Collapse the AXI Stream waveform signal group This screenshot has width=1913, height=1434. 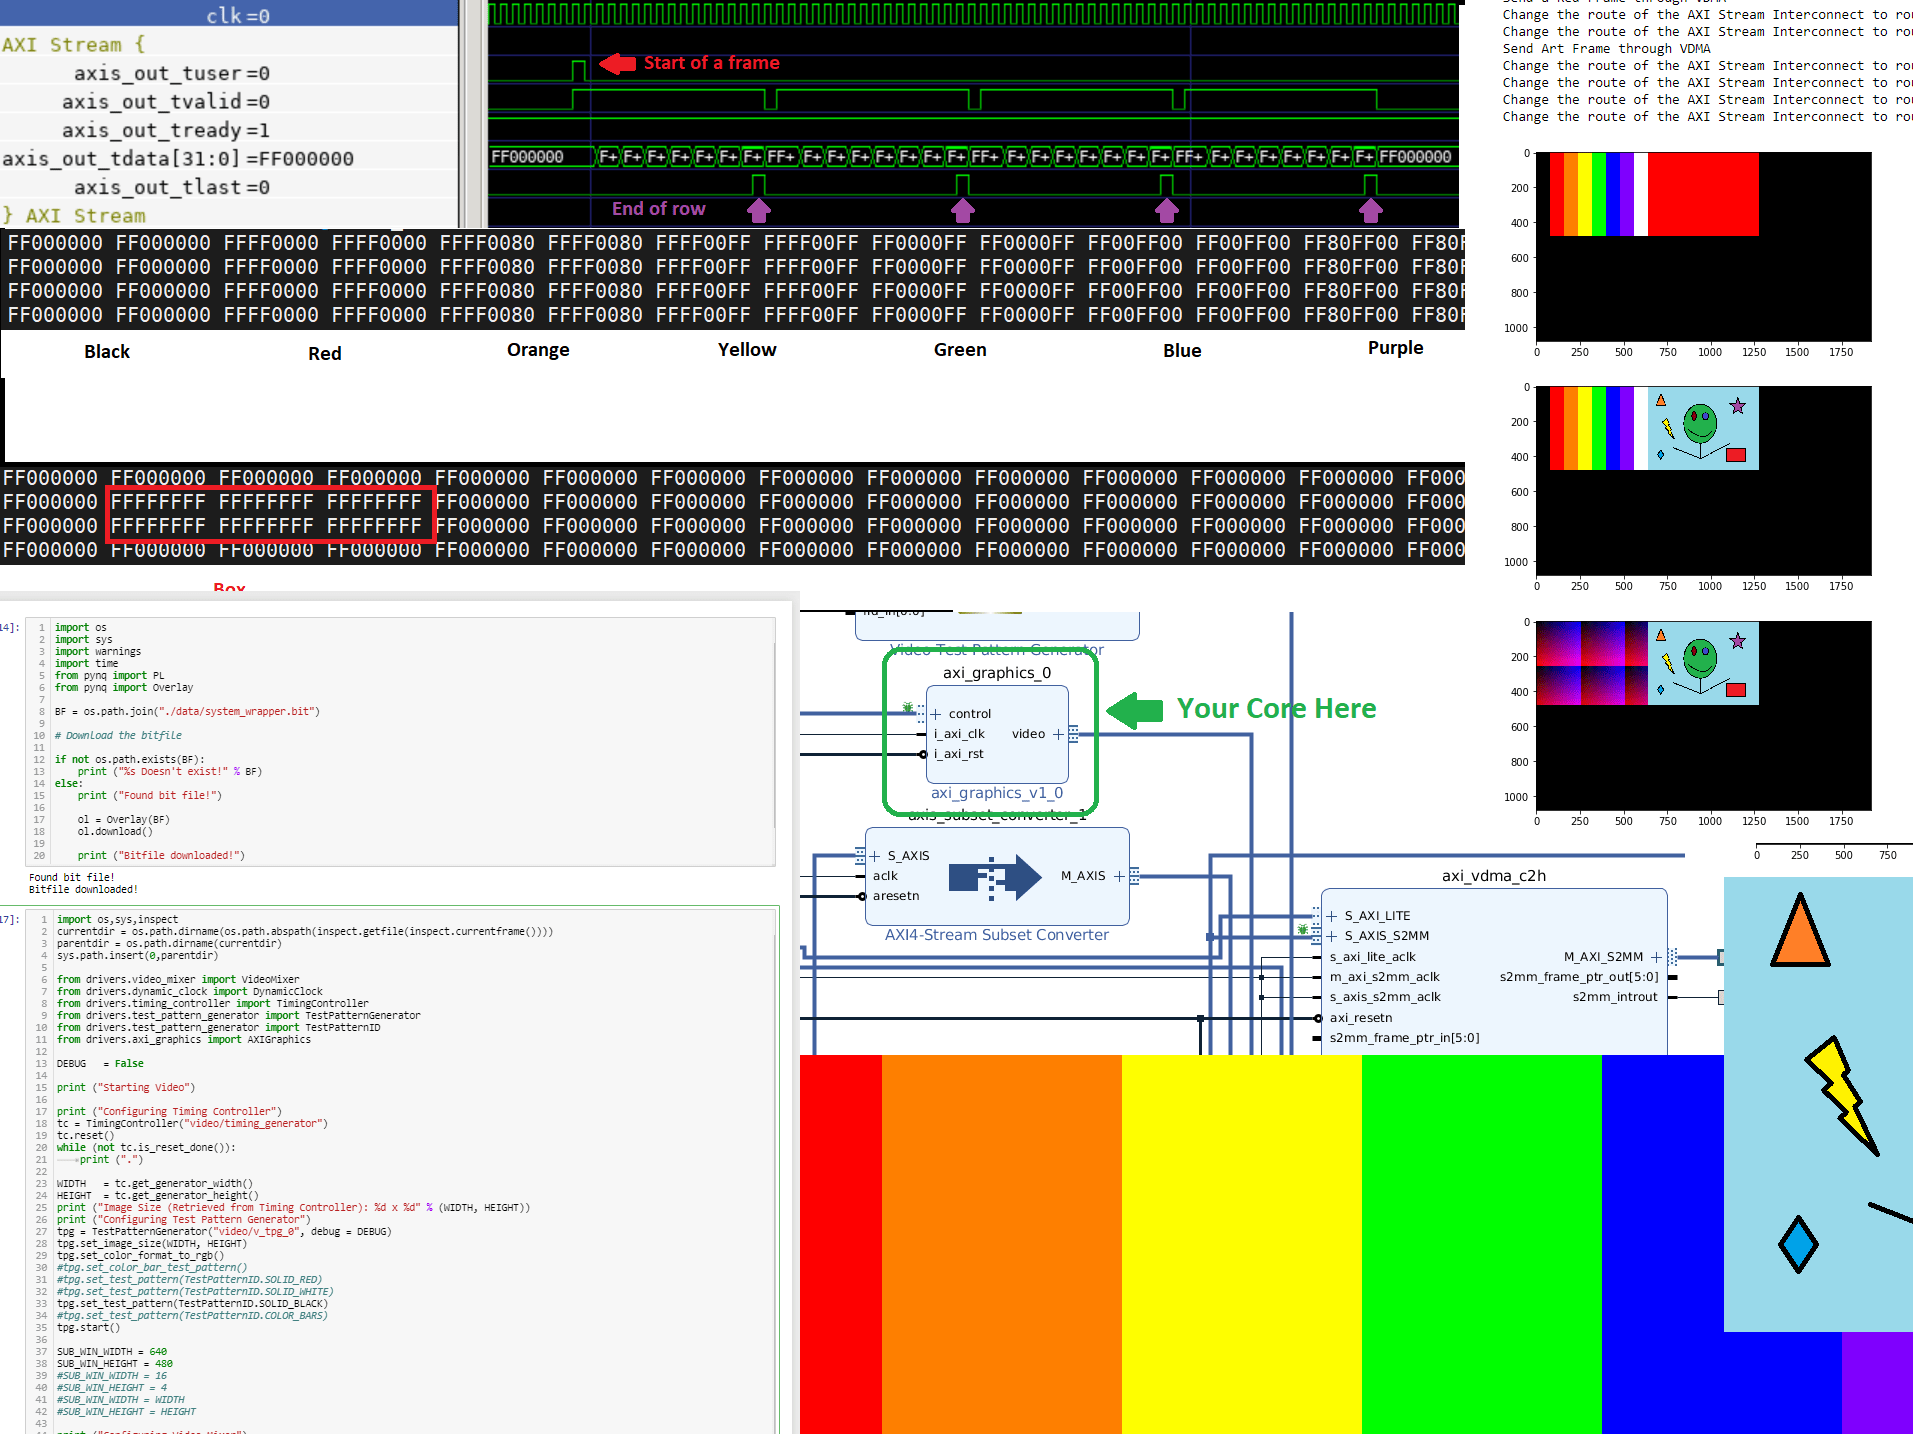[x=75, y=44]
